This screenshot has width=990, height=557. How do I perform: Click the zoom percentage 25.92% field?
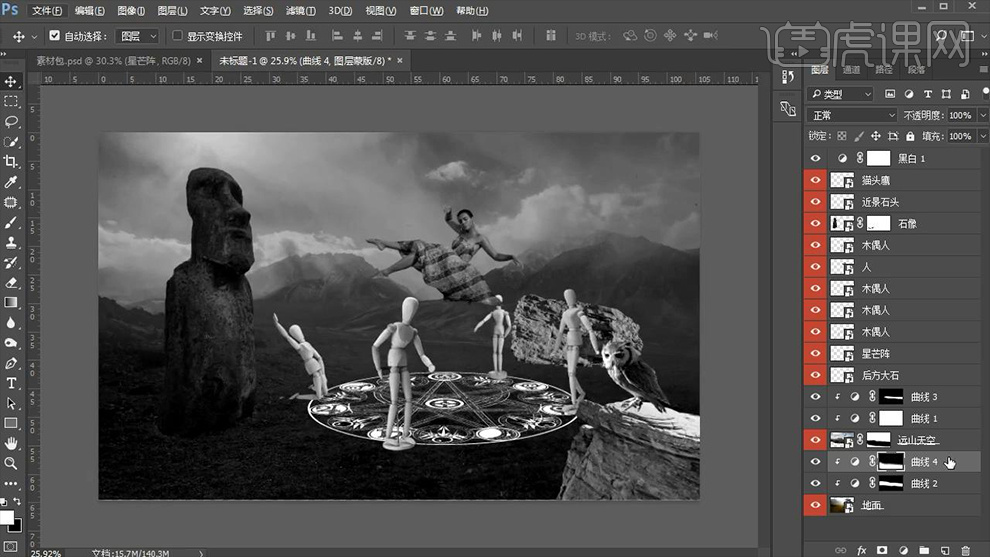click(46, 553)
